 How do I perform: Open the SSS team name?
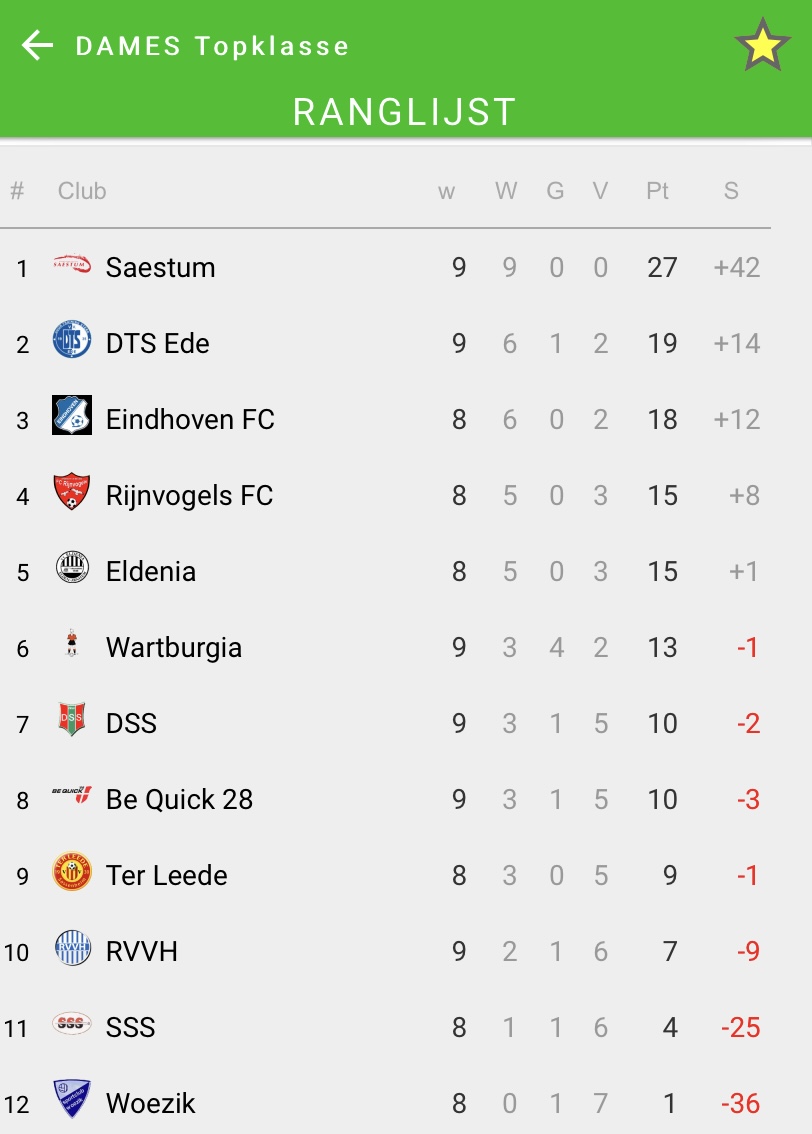(130, 1028)
